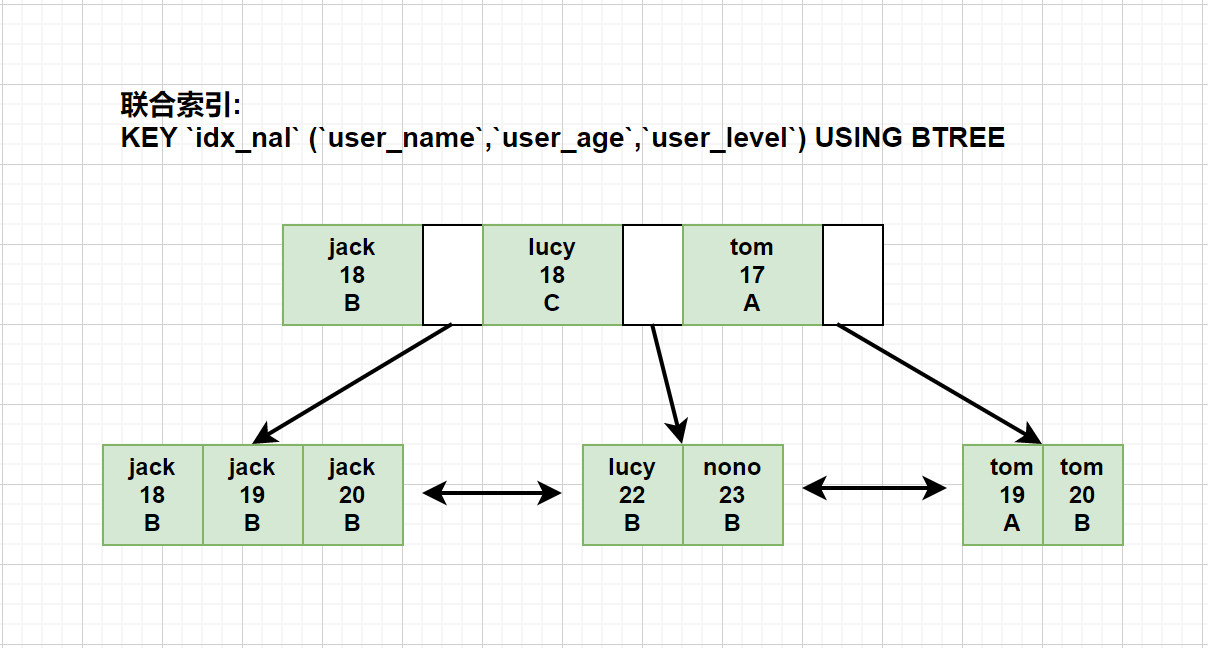Select leaf cell 'tom 20 B'
This screenshot has height=648, width=1208.
click(1082, 495)
